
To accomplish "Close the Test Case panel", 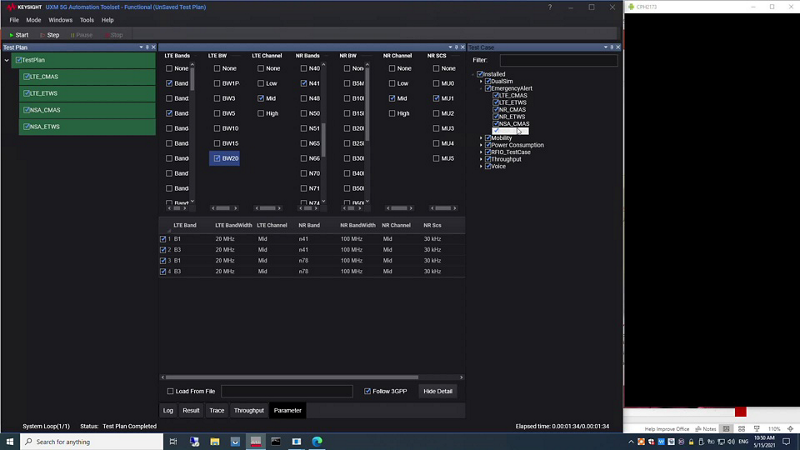I will coord(618,47).
